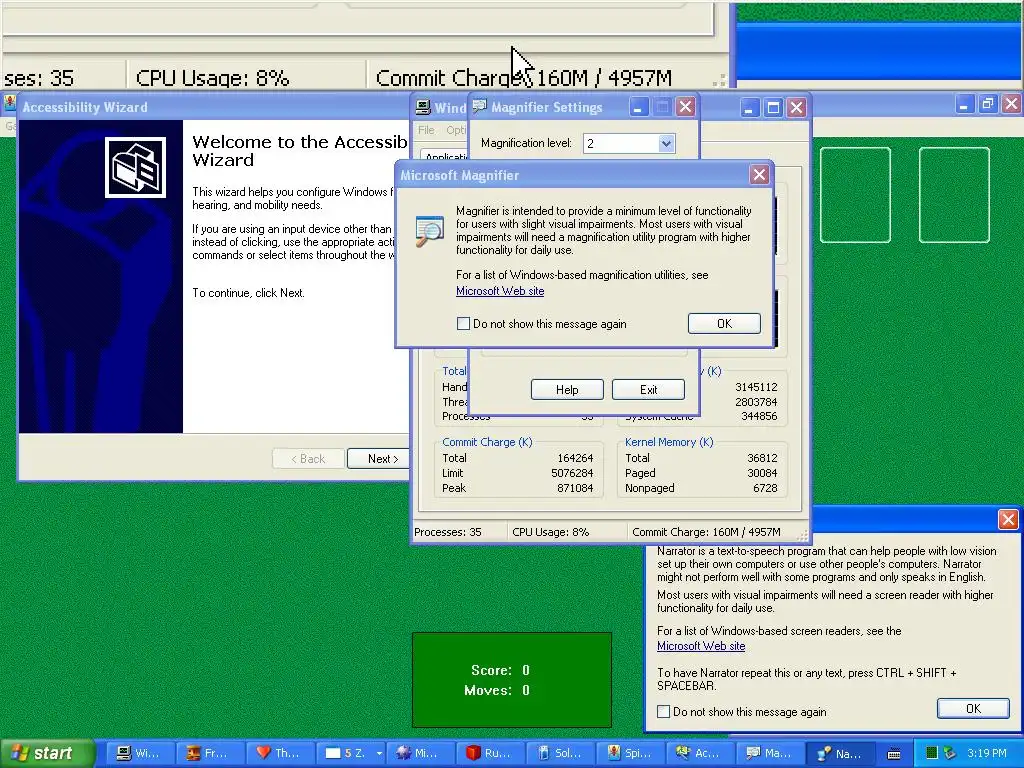Click Kernel Memory Paged value 30084
This screenshot has width=1024, height=768.
click(762, 473)
